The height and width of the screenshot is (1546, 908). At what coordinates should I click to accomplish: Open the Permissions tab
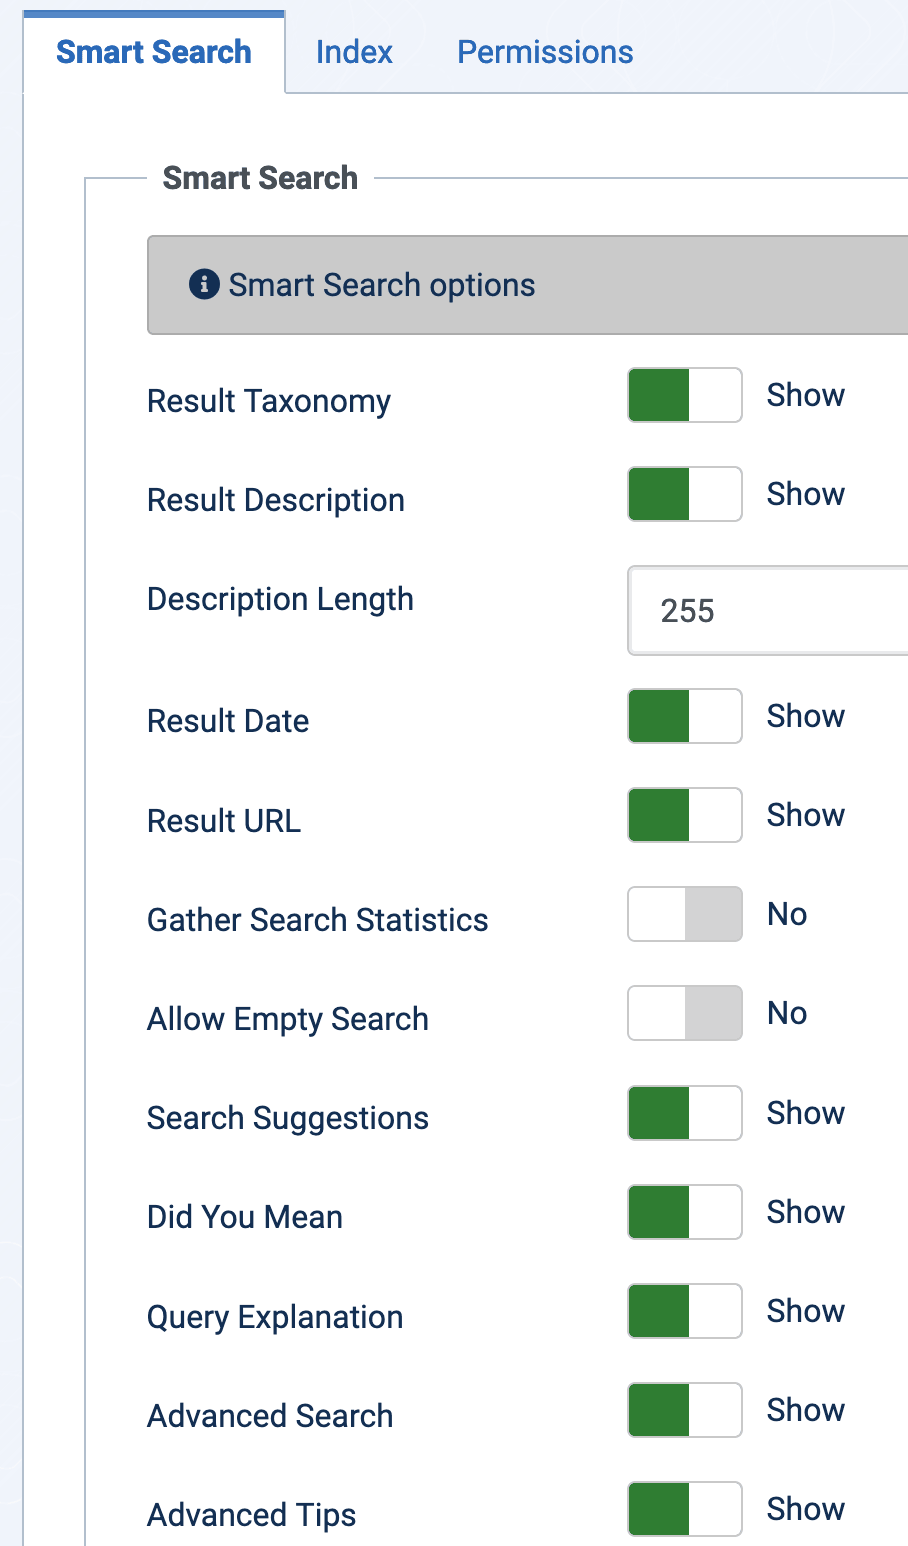click(545, 52)
